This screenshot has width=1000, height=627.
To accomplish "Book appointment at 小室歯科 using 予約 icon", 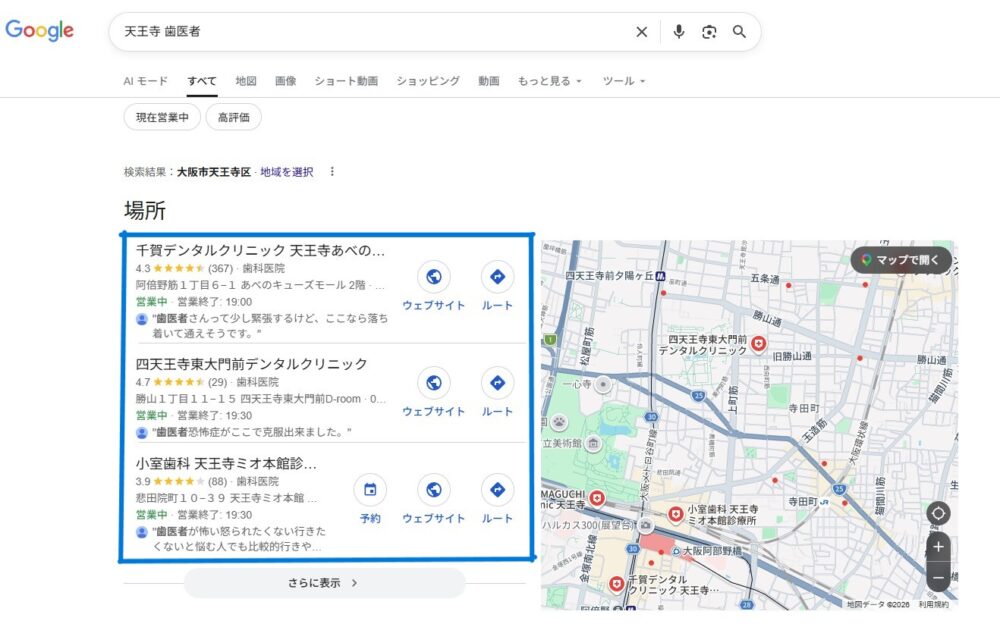I will 370,490.
